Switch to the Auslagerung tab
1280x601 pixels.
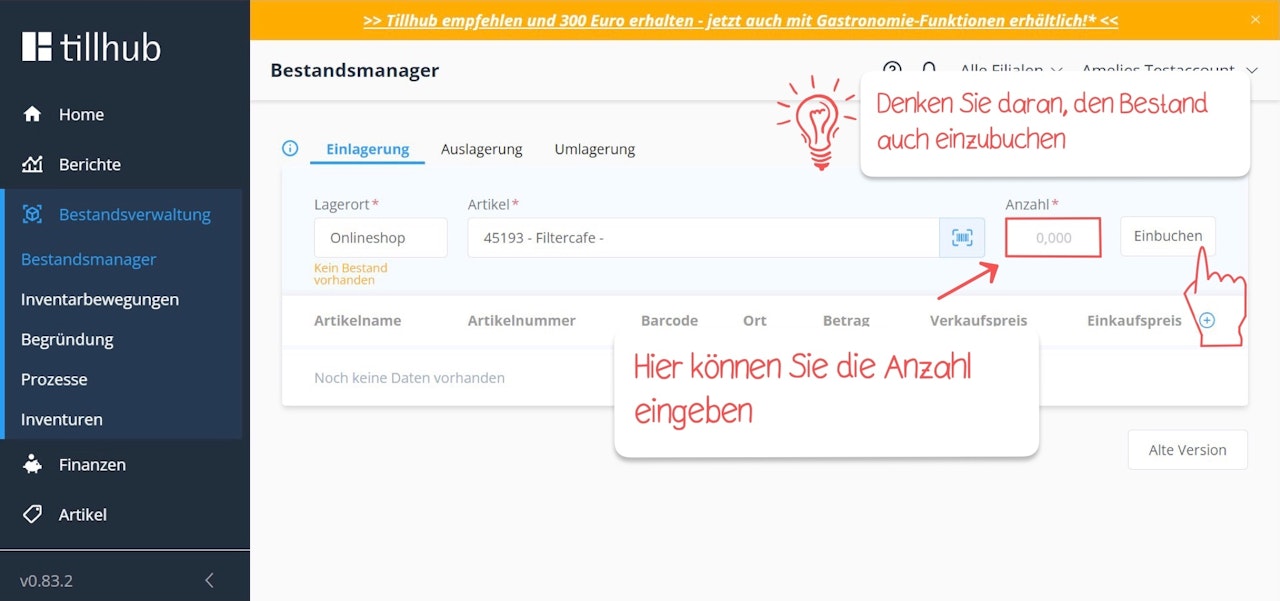481,148
